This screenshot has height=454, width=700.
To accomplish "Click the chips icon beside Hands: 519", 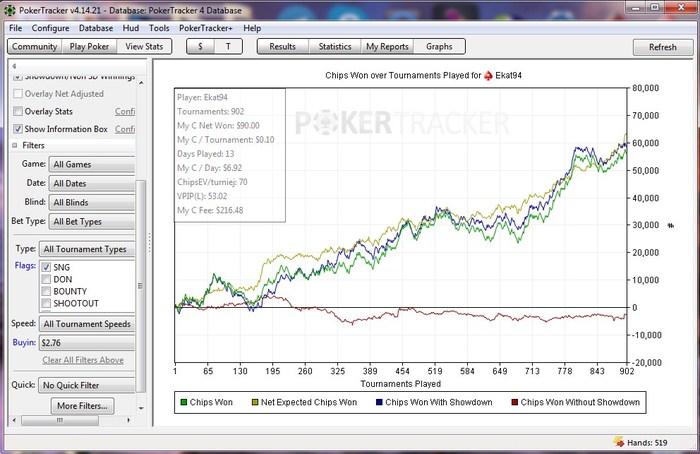I will click(x=619, y=442).
